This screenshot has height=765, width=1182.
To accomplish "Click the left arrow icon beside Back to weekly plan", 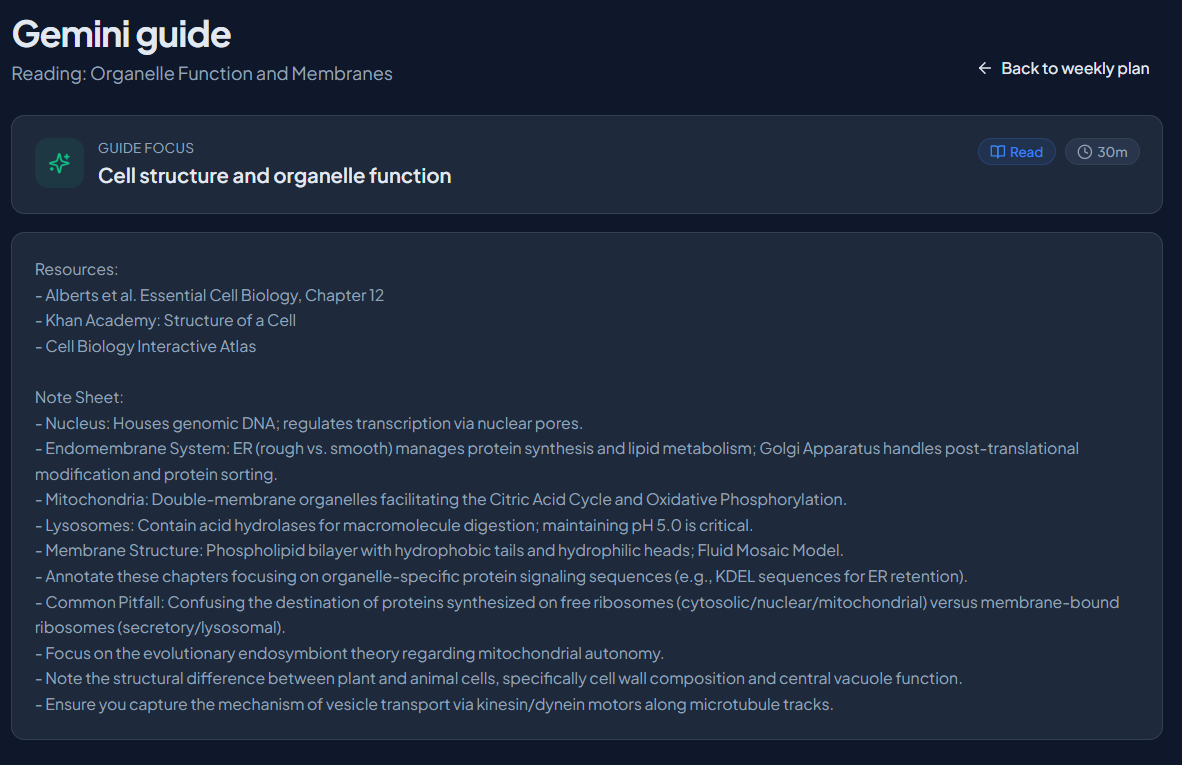I will pos(984,69).
